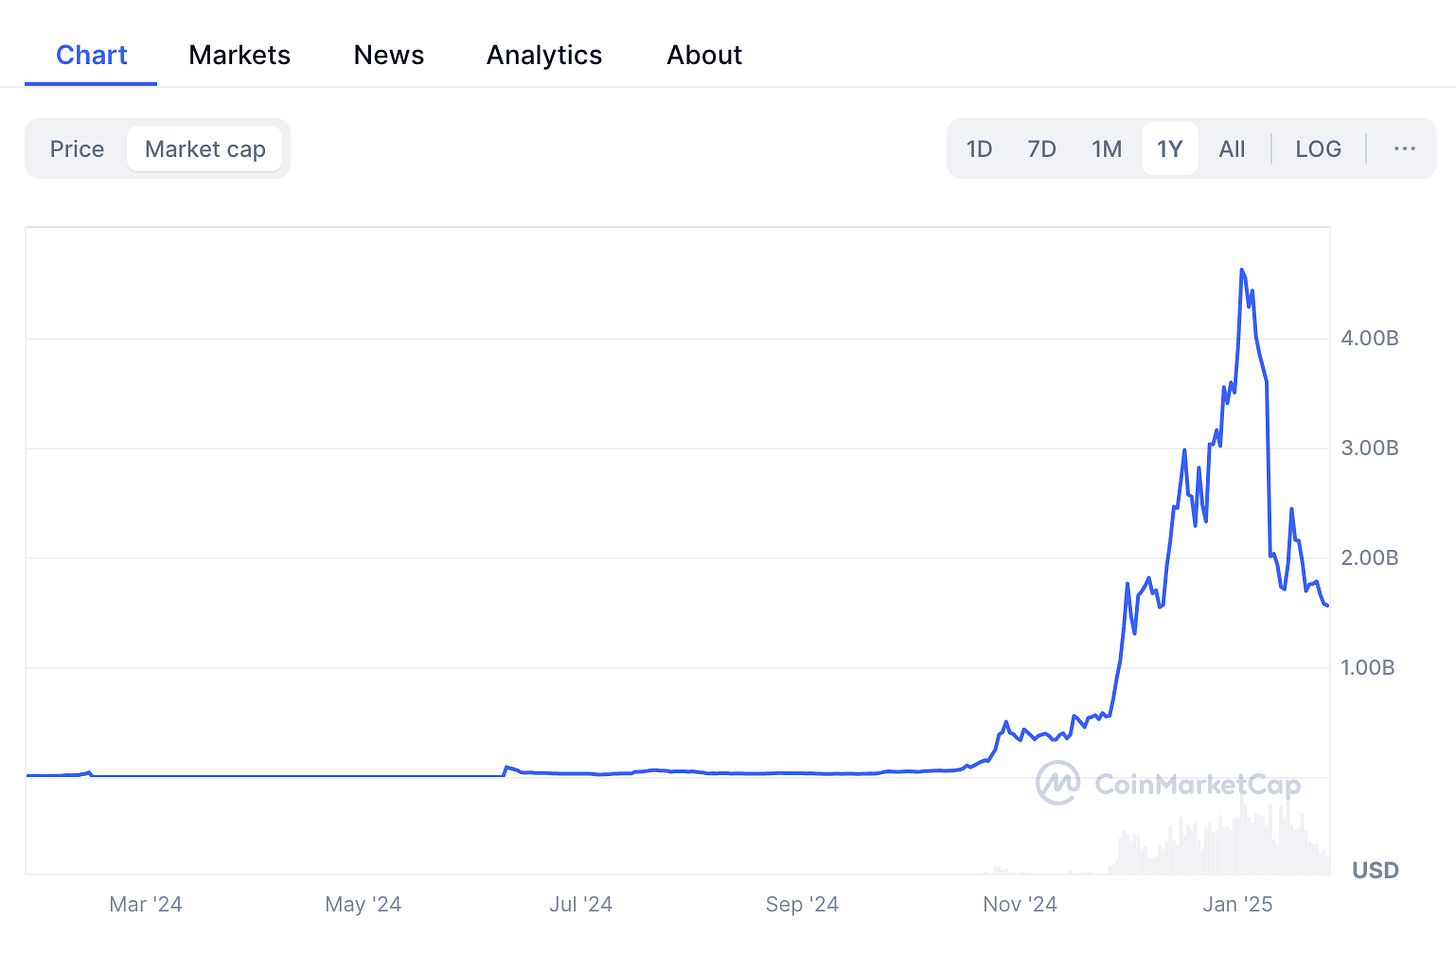This screenshot has height=969, width=1456.
Task: Open the News tab
Action: [x=389, y=55]
